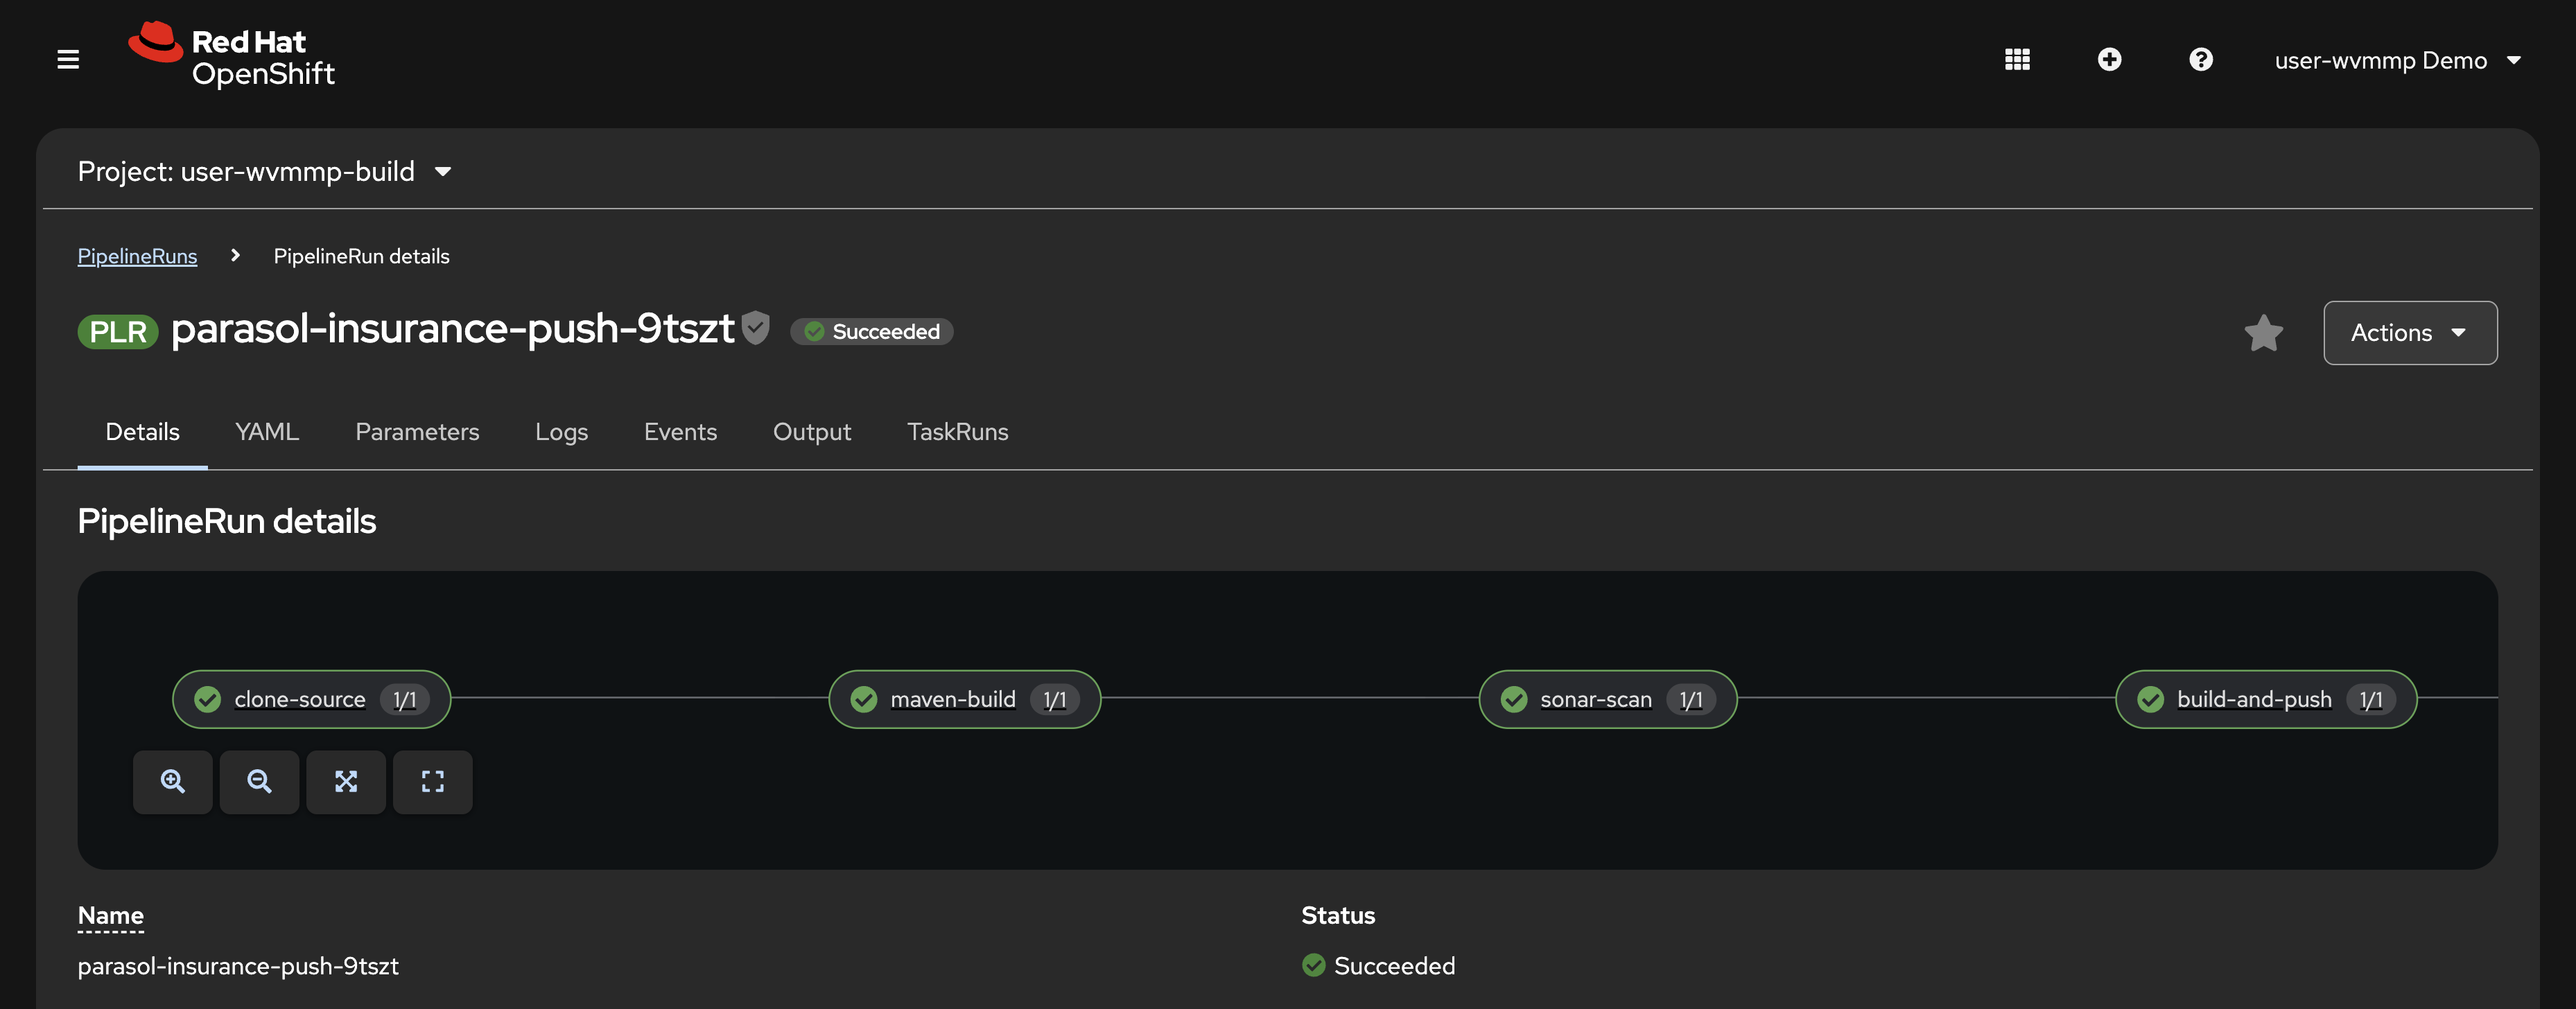
Task: Open the Actions dropdown
Action: pyautogui.click(x=2409, y=333)
